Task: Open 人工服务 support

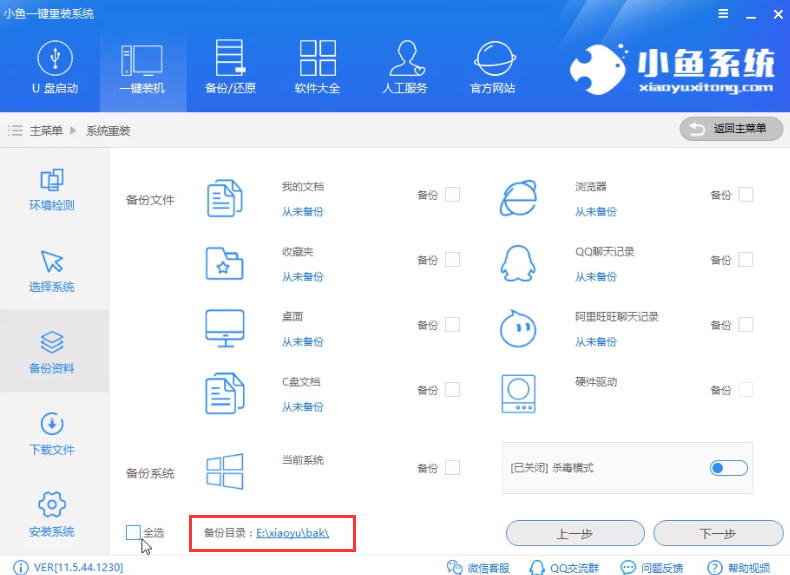Action: tap(405, 68)
